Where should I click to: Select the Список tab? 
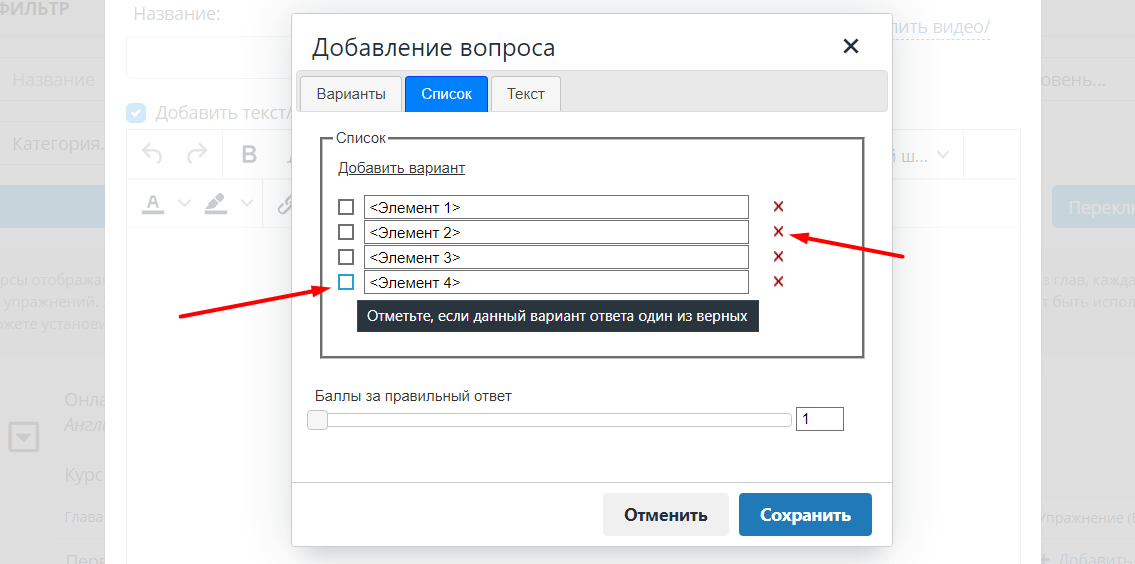447,94
